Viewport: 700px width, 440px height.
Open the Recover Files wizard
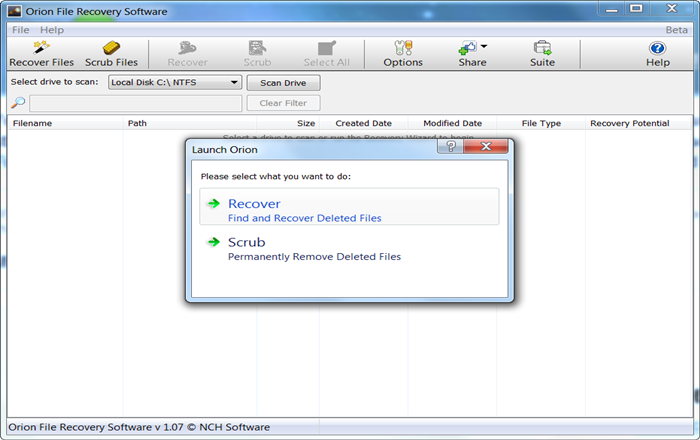[x=42, y=54]
